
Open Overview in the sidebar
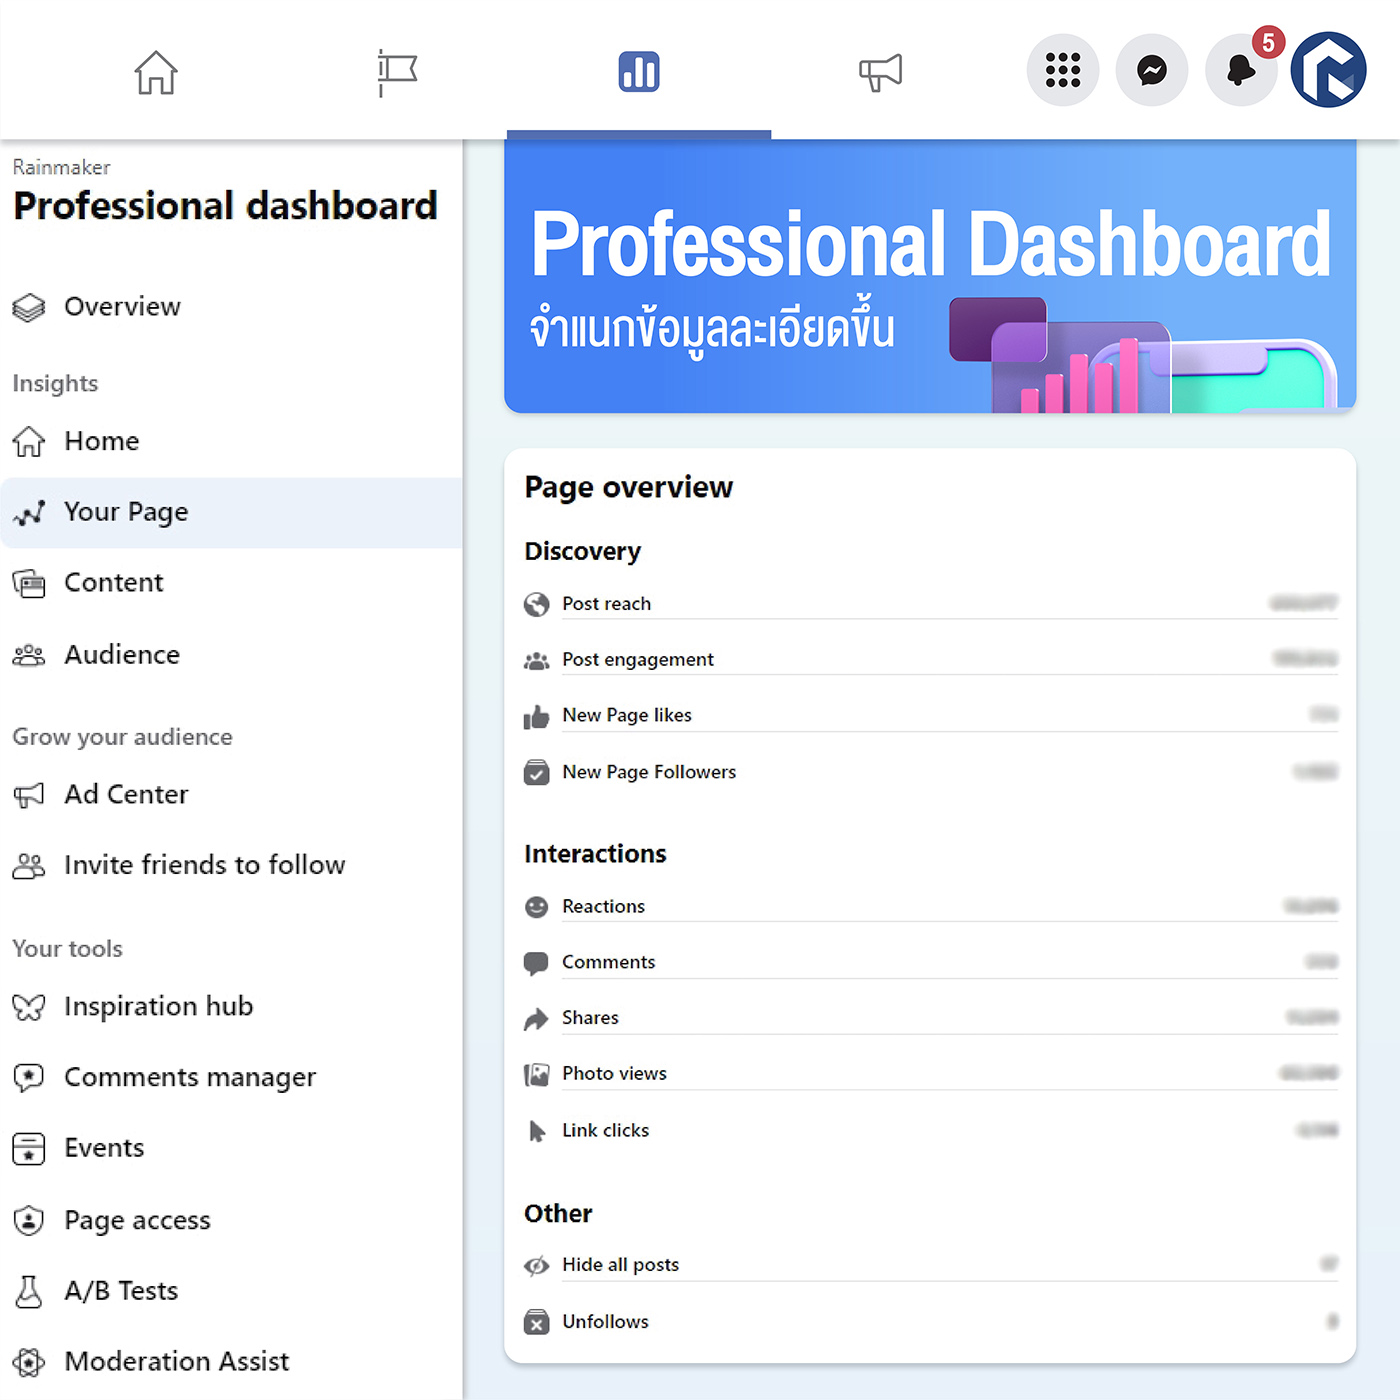coord(122,307)
